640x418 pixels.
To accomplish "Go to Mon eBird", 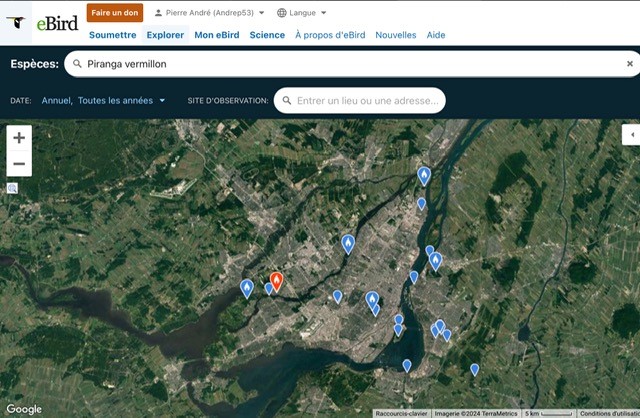I will click(x=216, y=35).
